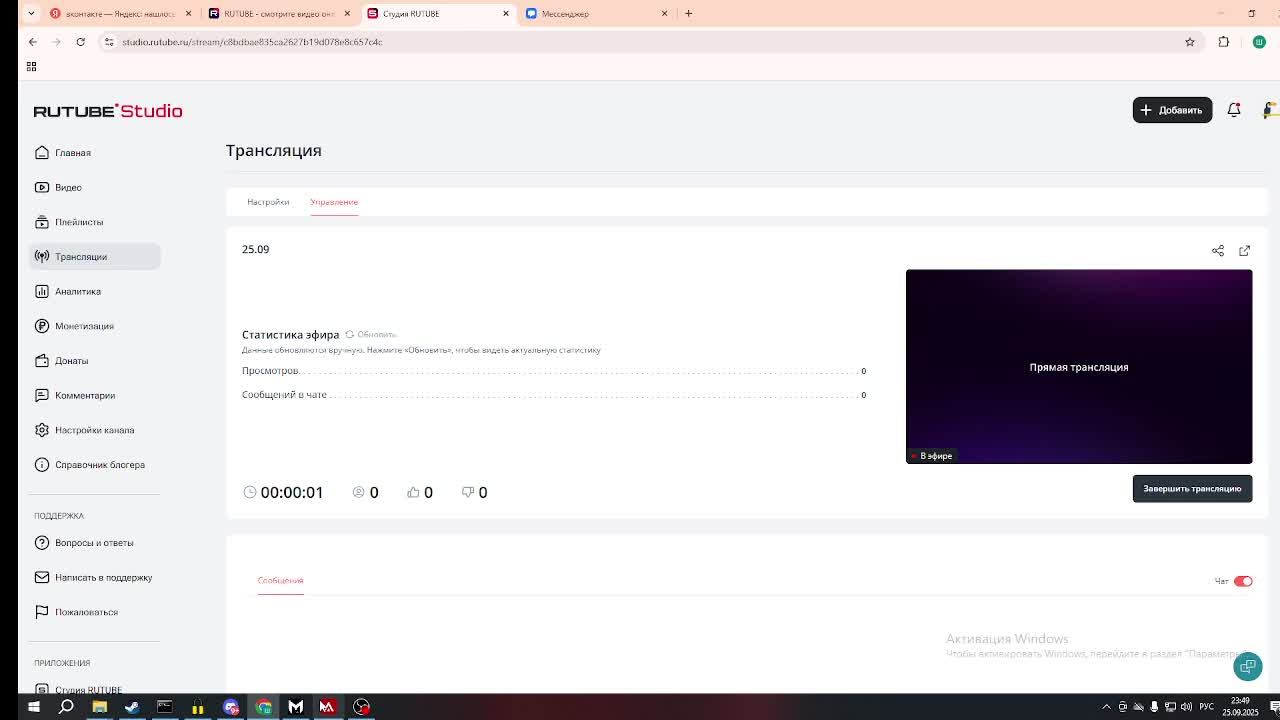This screenshot has height=720, width=1280.
Task: Go to Главная in the sidebar
Action: pyautogui.click(x=95, y=153)
